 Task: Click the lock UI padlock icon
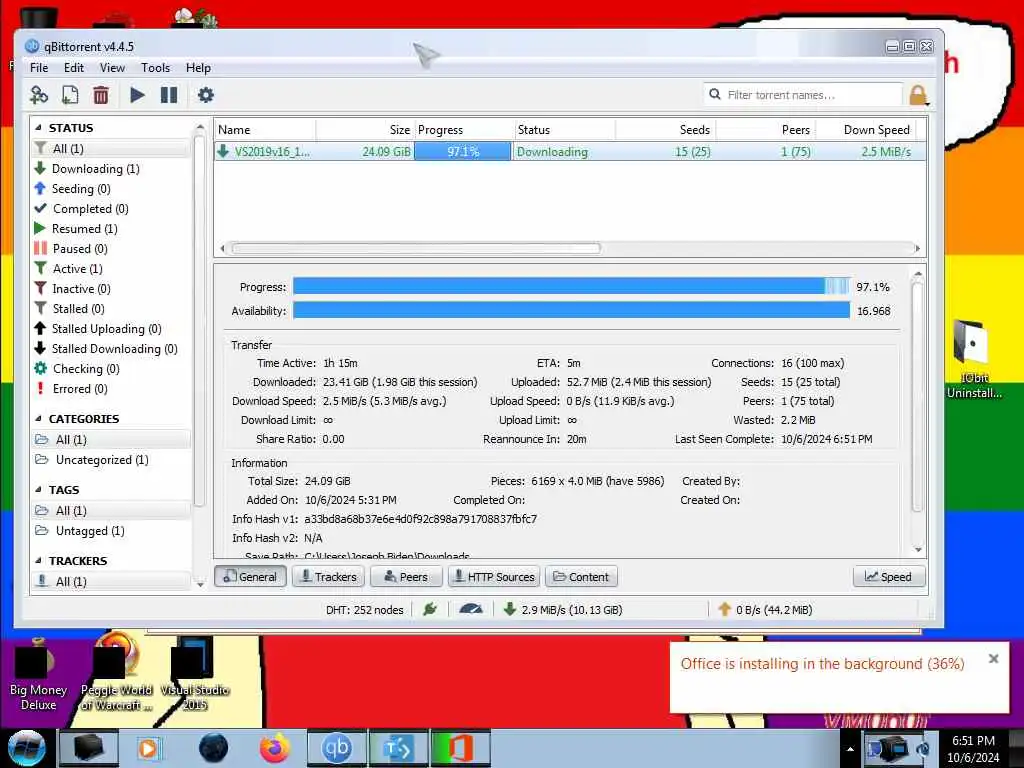point(918,95)
